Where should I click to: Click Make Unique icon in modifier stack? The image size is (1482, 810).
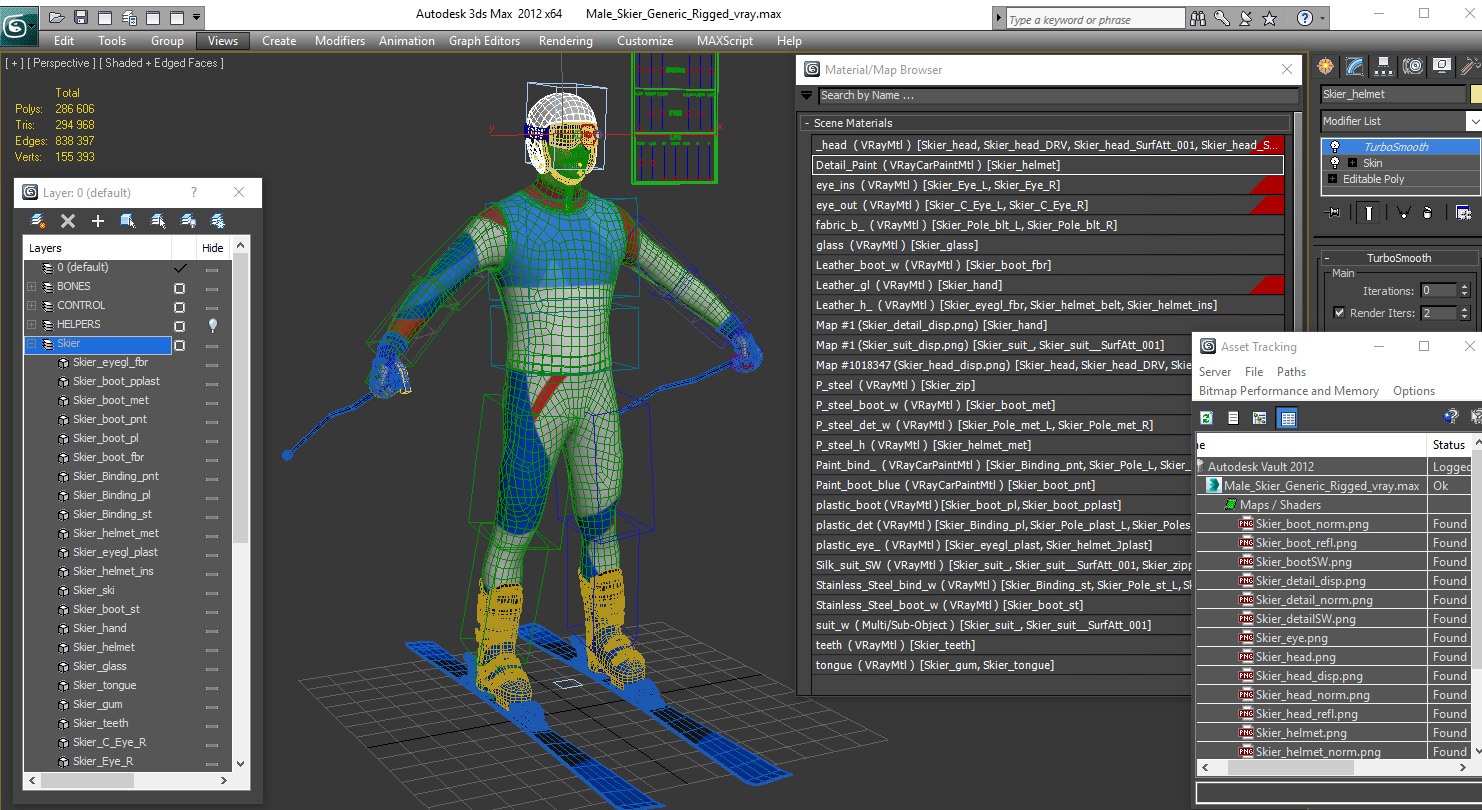[1403, 212]
